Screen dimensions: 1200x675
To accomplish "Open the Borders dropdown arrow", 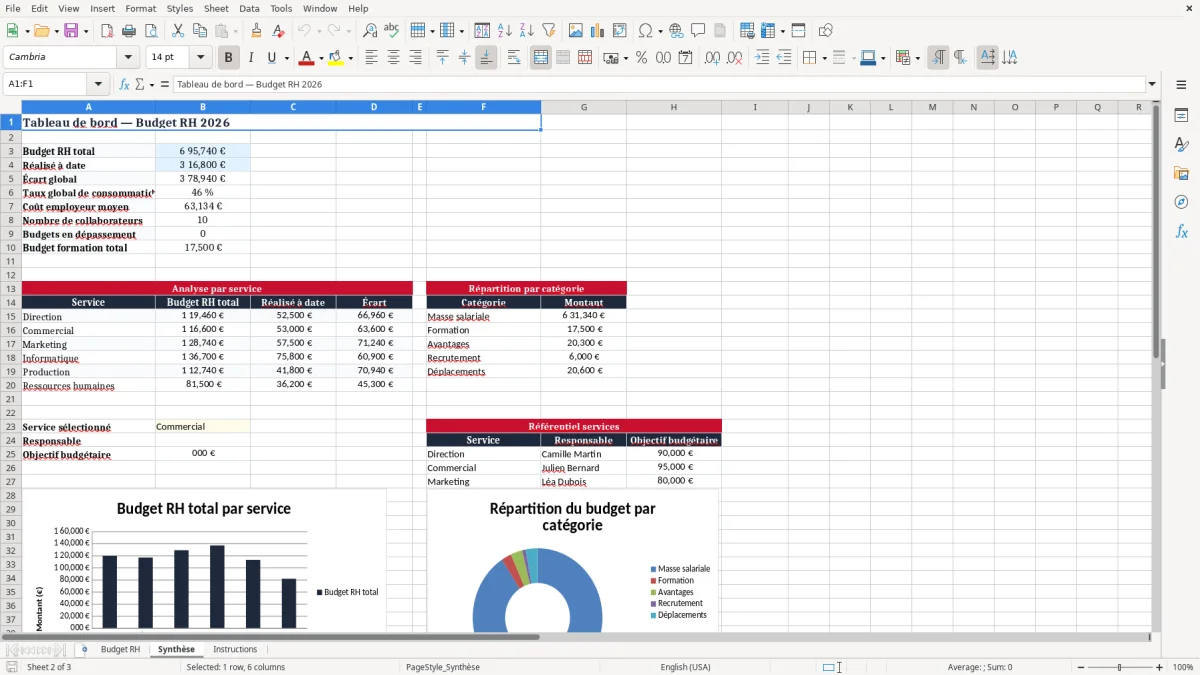I will coord(824,58).
